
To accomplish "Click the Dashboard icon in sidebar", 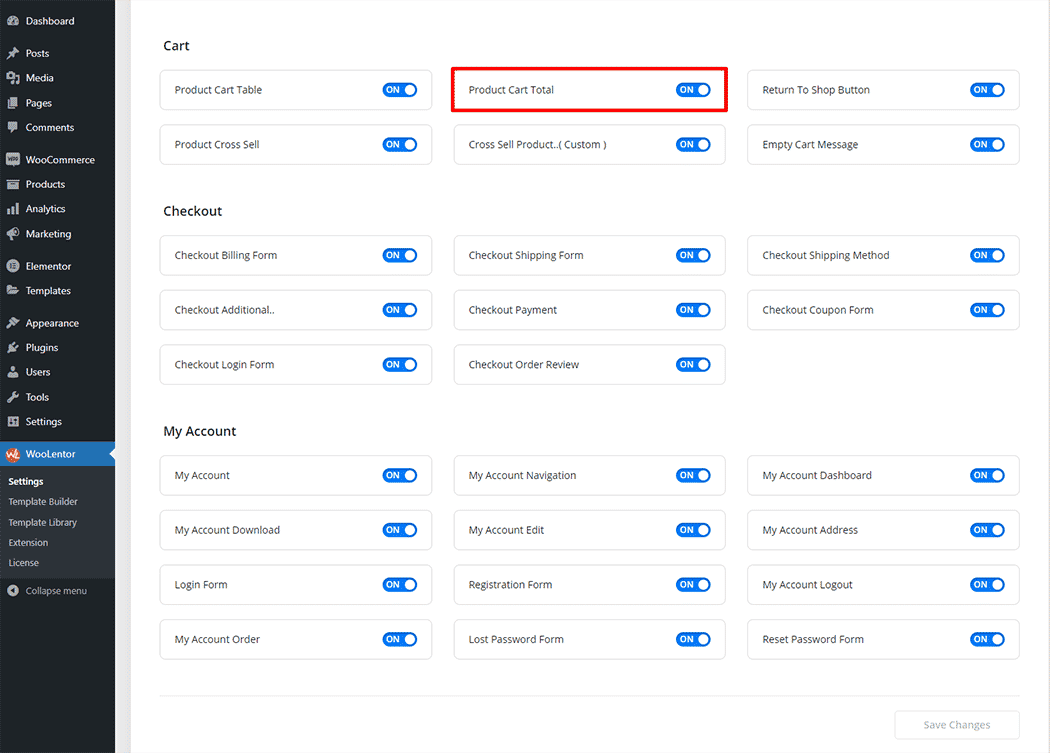I will click(13, 21).
